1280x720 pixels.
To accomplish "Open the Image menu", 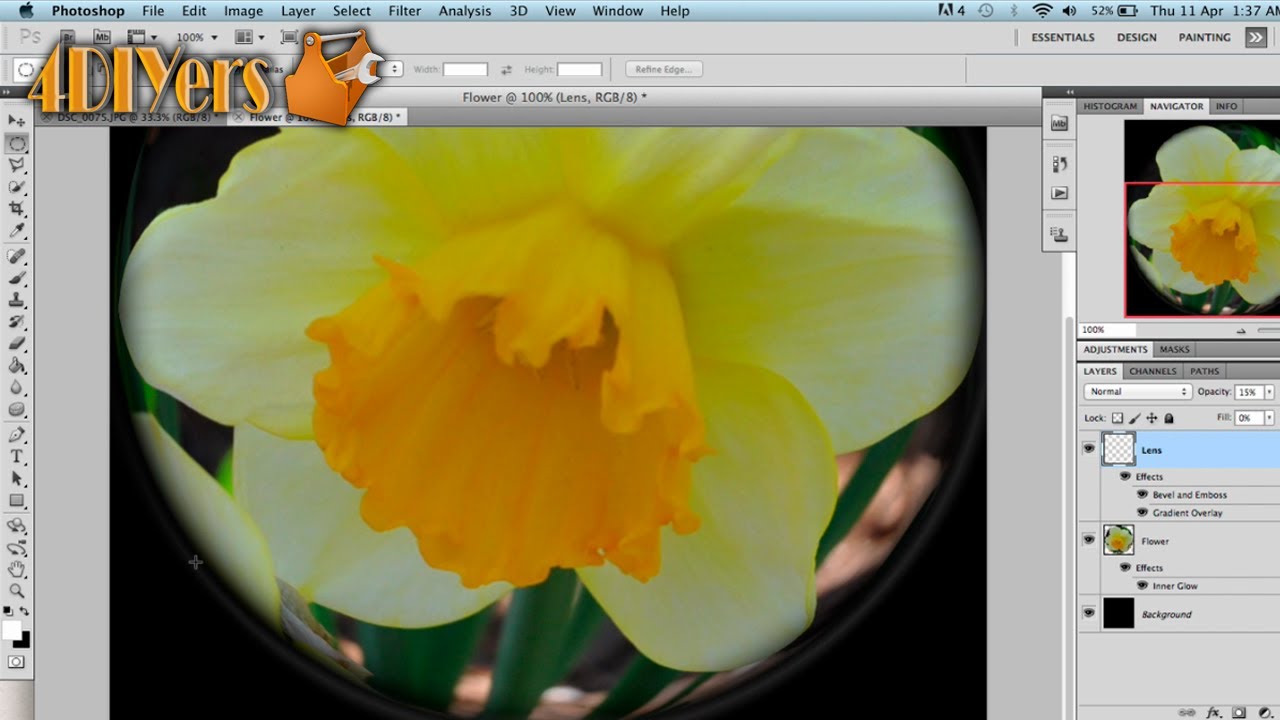I will pyautogui.click(x=243, y=11).
